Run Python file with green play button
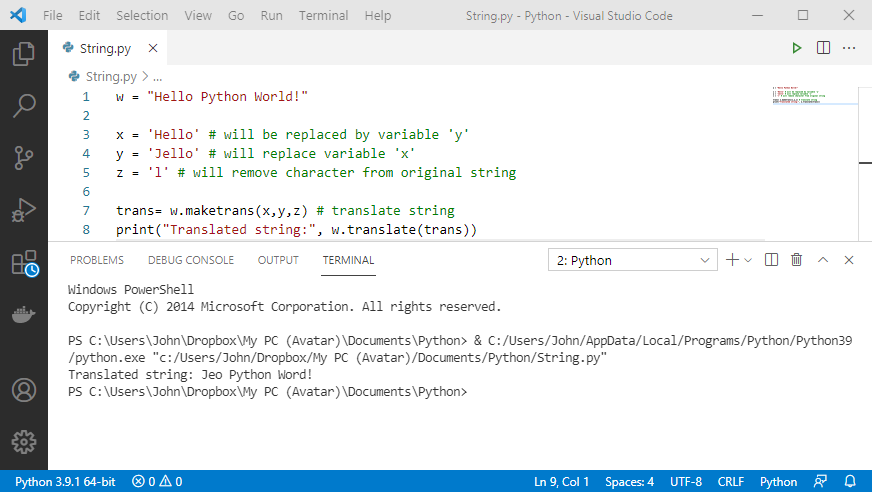The image size is (872, 492). point(796,48)
